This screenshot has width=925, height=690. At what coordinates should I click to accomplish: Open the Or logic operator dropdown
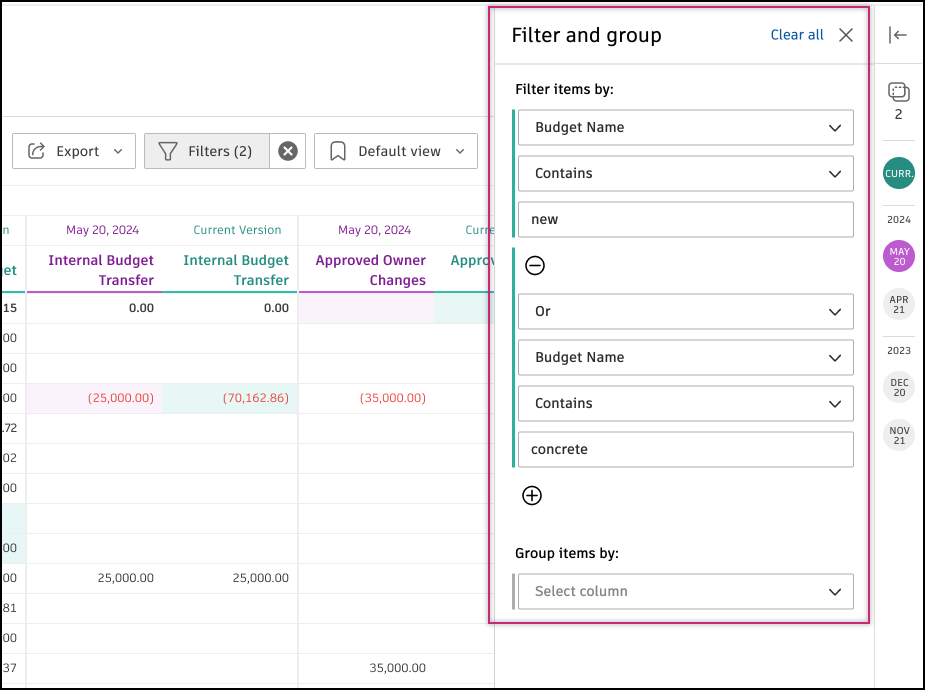point(685,311)
